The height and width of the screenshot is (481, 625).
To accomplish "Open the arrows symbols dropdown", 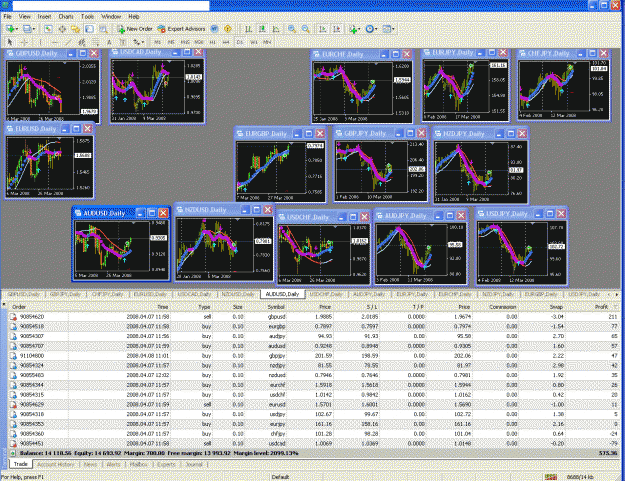I will (x=138, y=42).
